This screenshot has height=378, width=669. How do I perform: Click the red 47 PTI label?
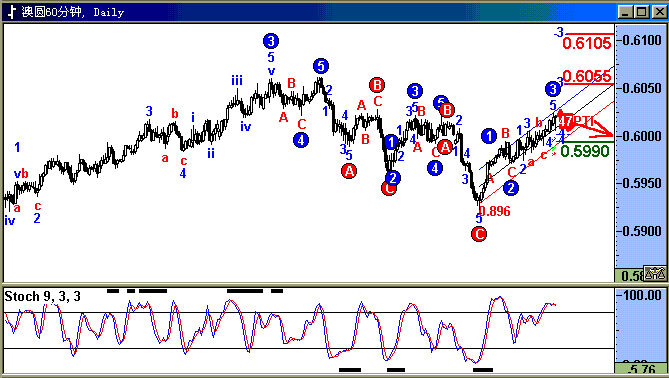tap(576, 121)
